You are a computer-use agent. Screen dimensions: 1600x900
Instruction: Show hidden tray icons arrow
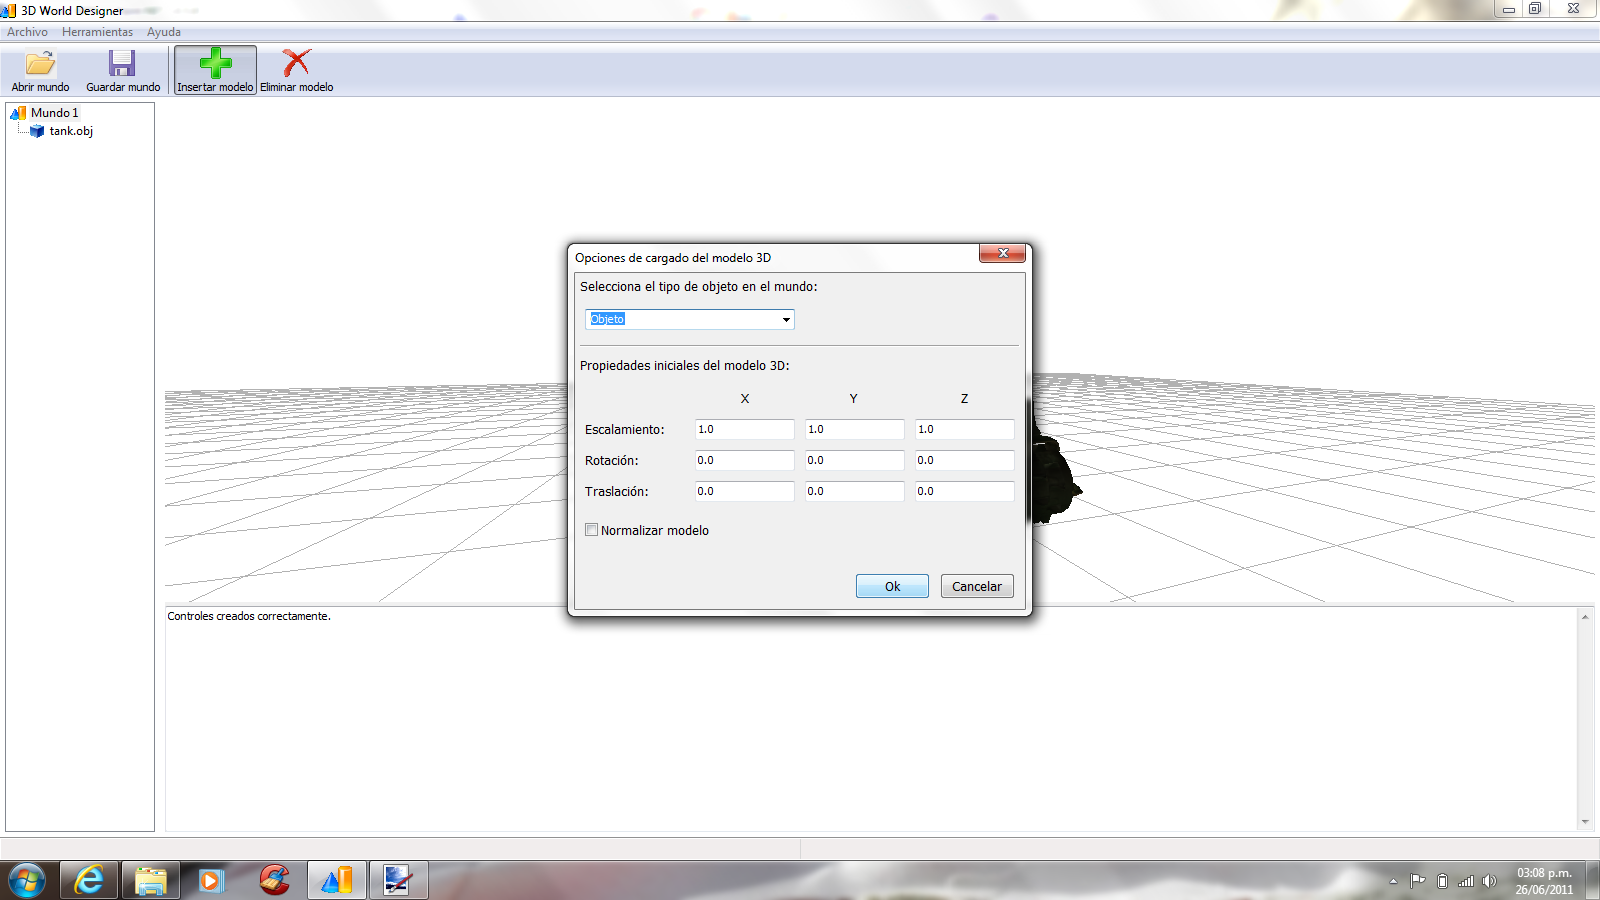click(x=1393, y=881)
